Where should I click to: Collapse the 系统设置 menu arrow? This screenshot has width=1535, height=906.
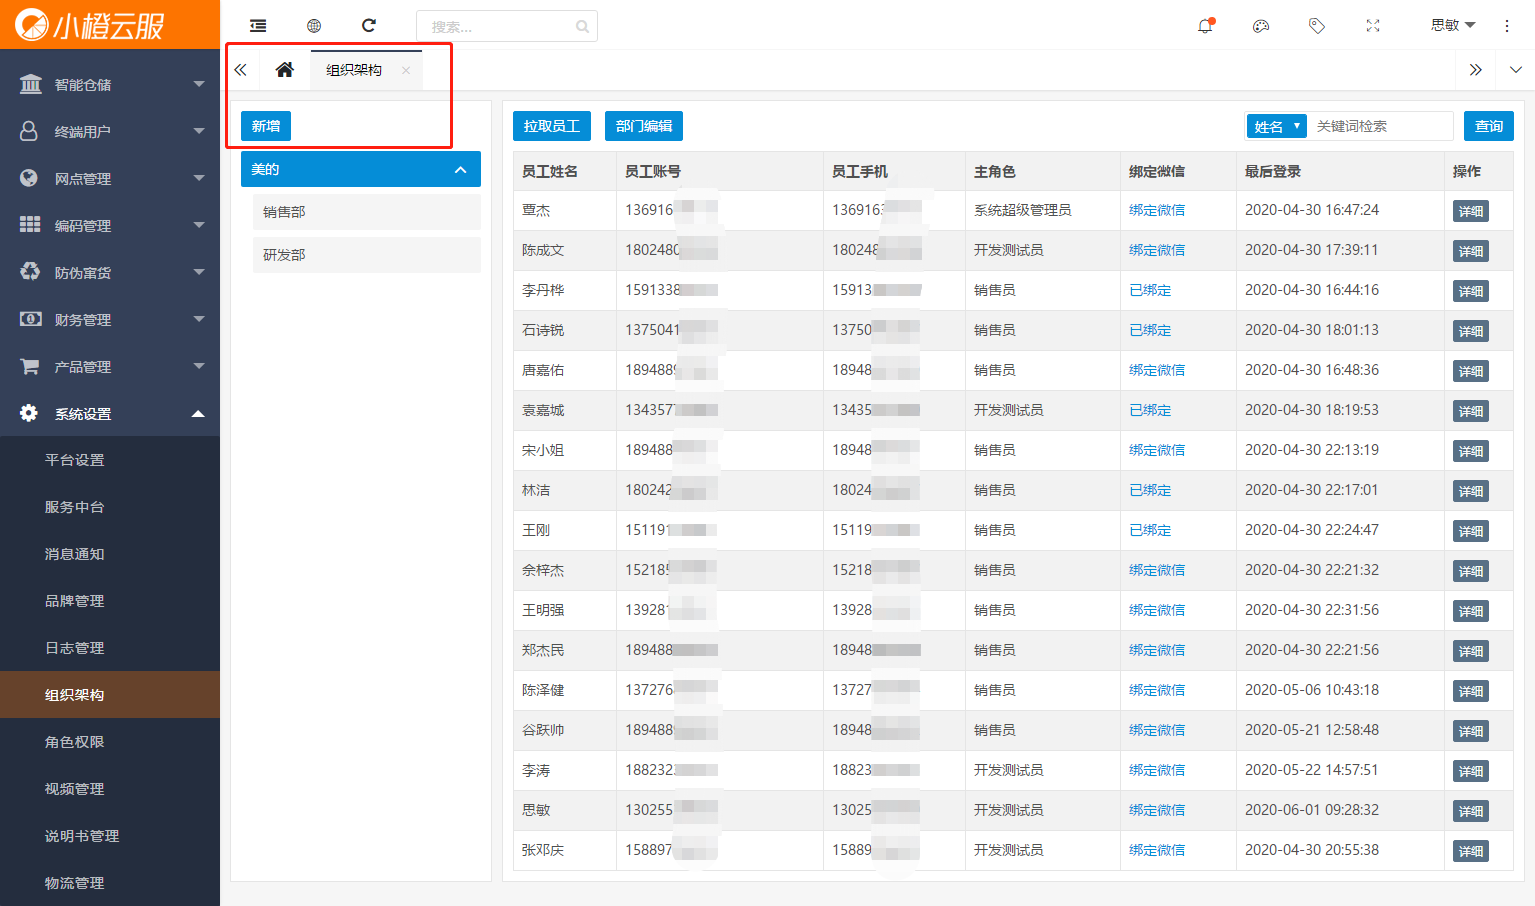click(199, 413)
